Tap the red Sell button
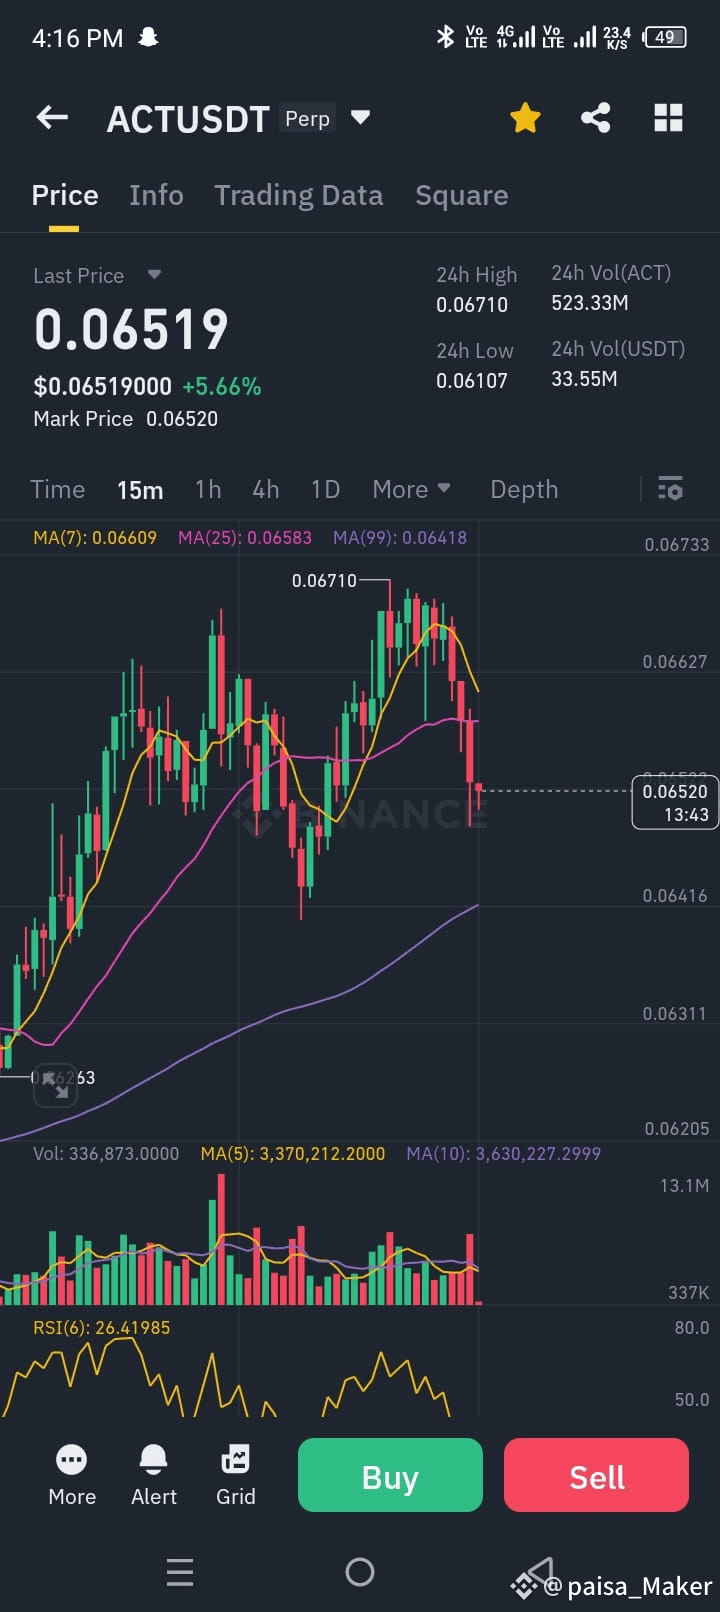This screenshot has height=1612, width=720. point(597,1475)
